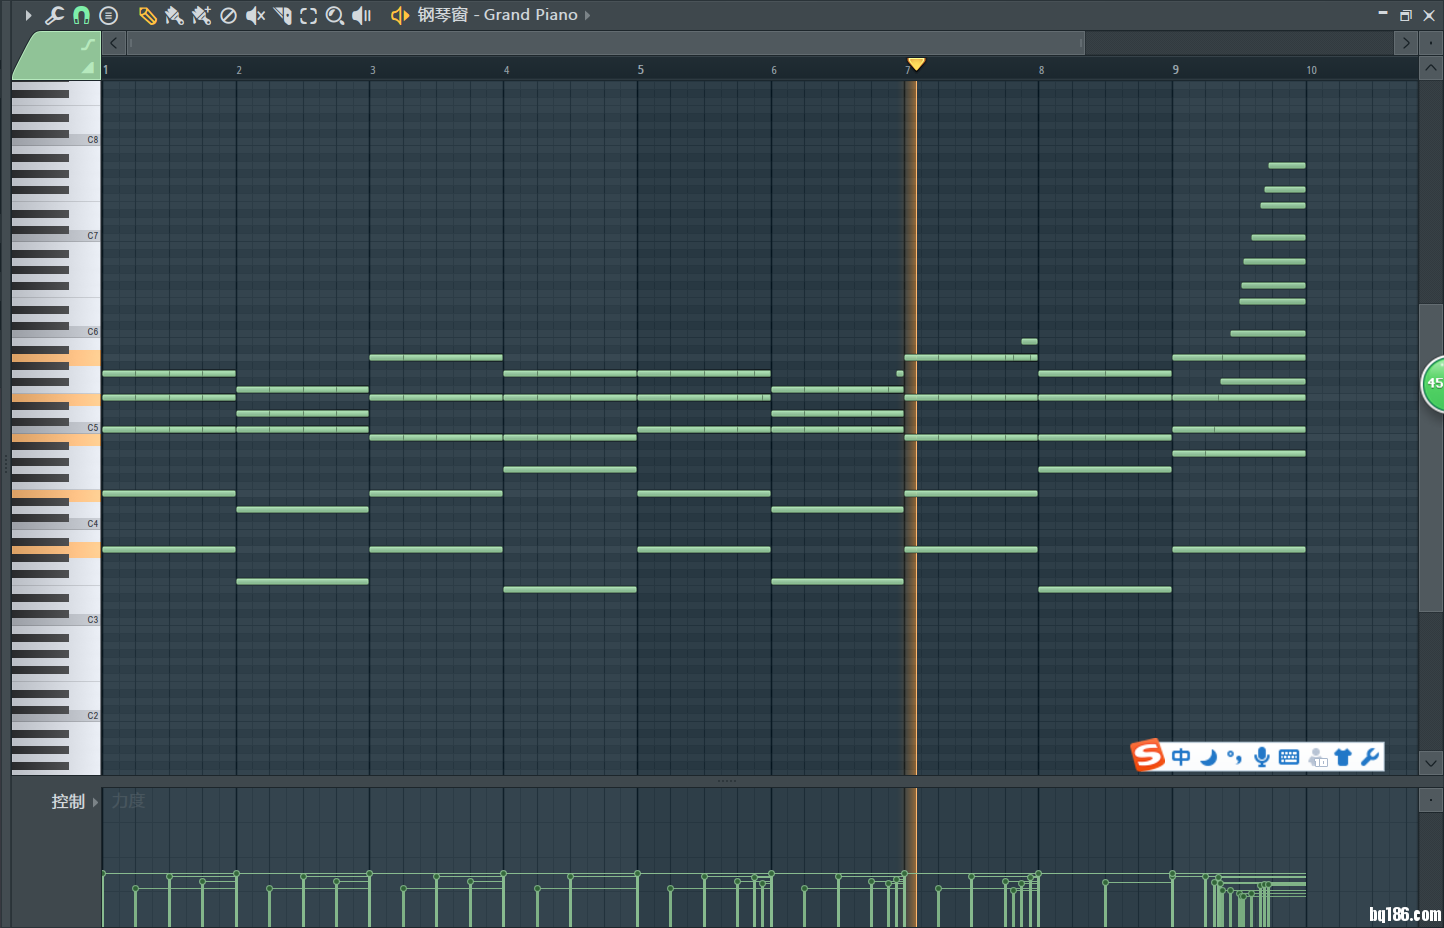Click the highest note in bar 9 arpeggio
Viewport: 1444px width, 928px height.
[x=1287, y=165]
